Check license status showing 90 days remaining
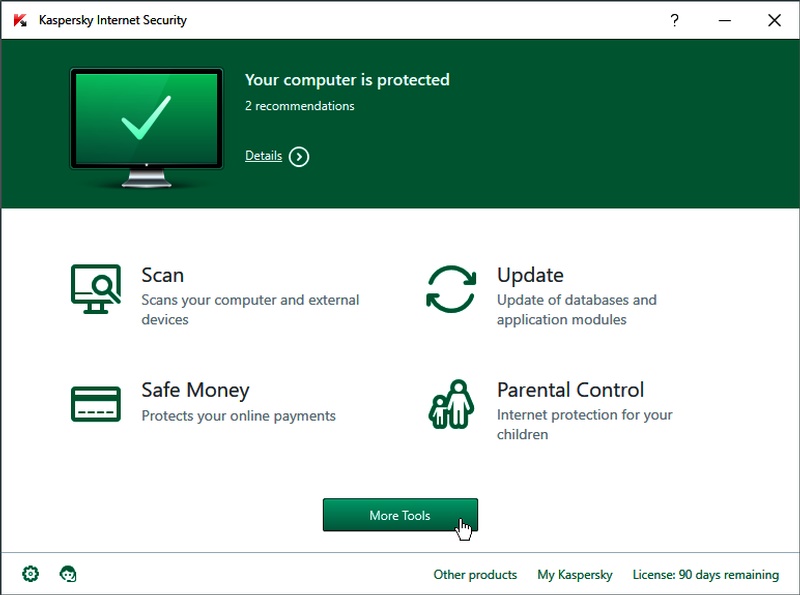 705,575
